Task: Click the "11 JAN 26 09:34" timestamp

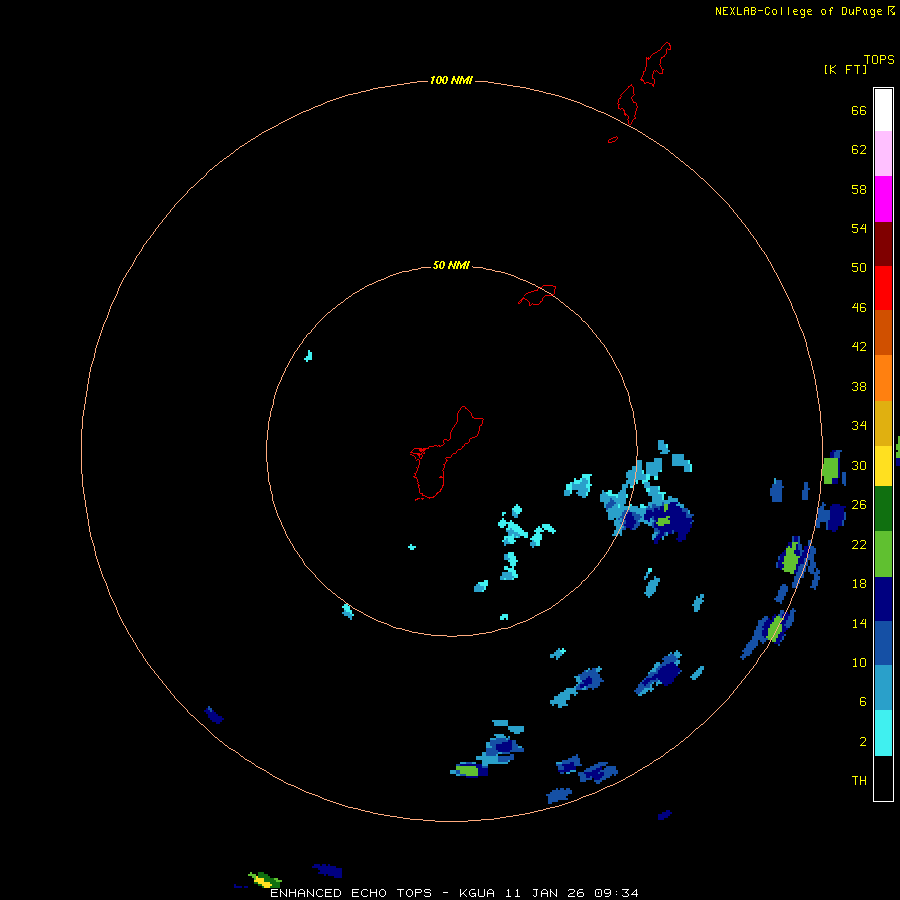Action: pos(572,893)
